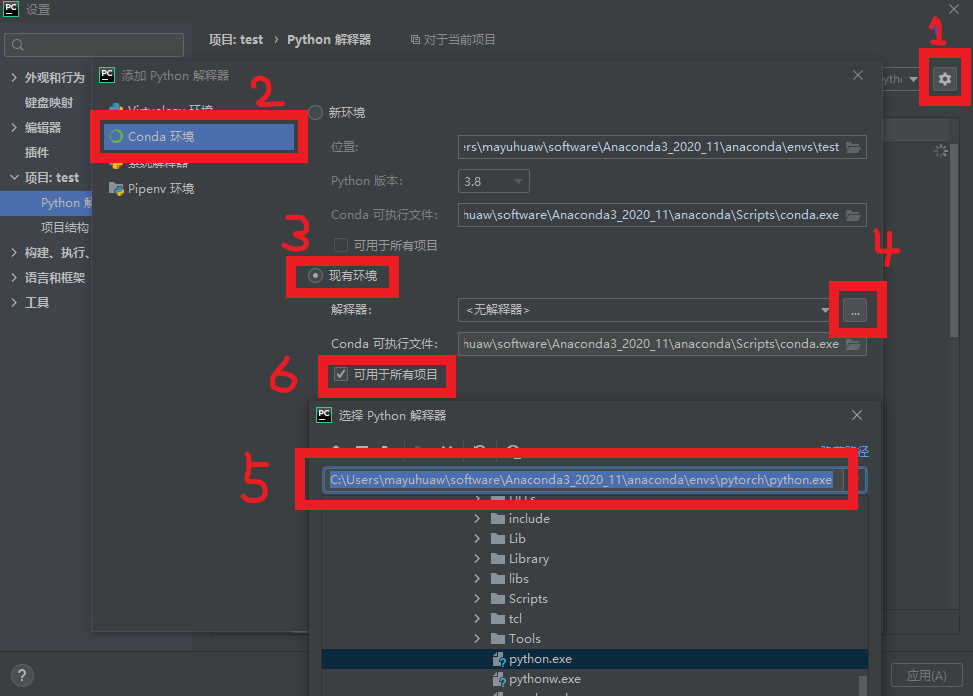Uncheck 可用于所有项目 under existing environment
This screenshot has height=696, width=973.
click(341, 374)
